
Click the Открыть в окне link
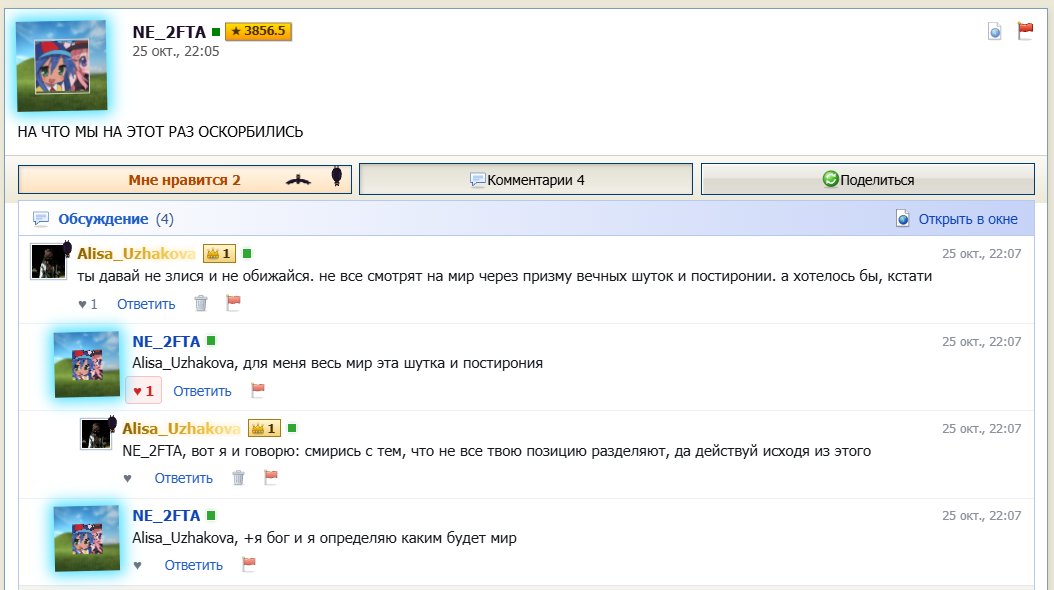coord(968,219)
